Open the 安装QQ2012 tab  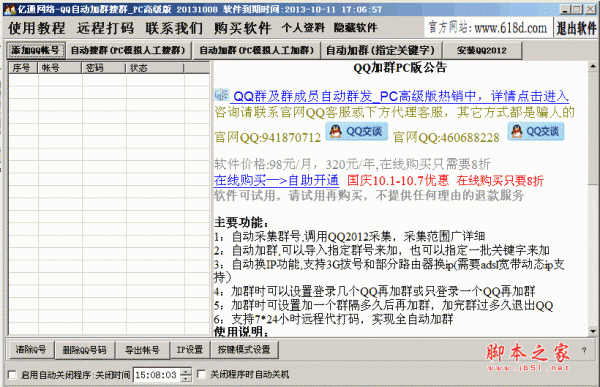(x=482, y=50)
